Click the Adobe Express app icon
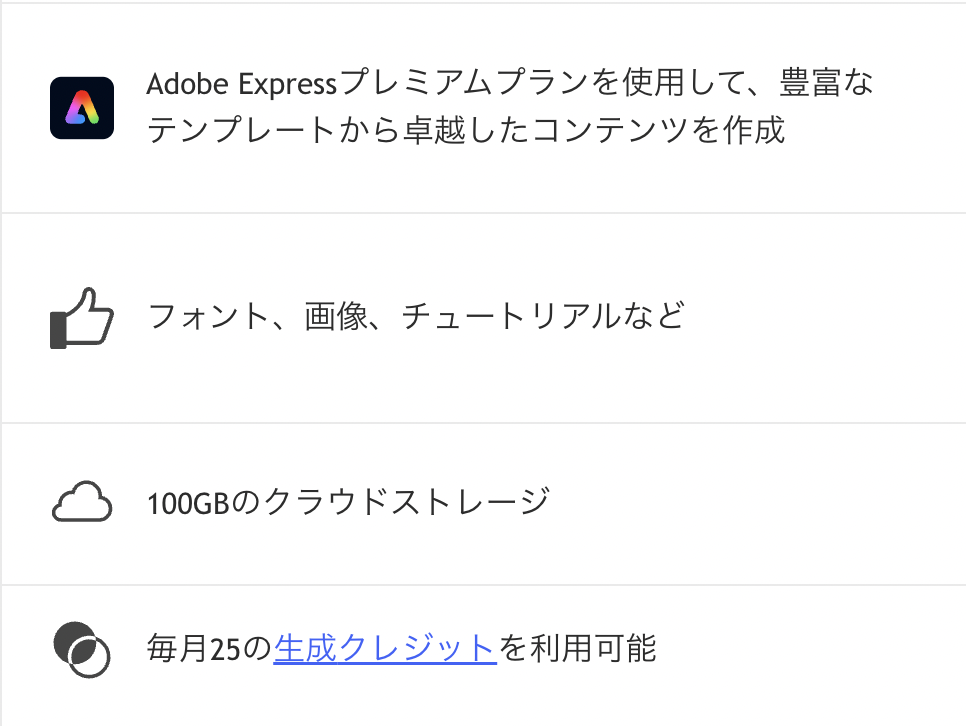Viewport: 966px width, 726px height. click(x=82, y=108)
